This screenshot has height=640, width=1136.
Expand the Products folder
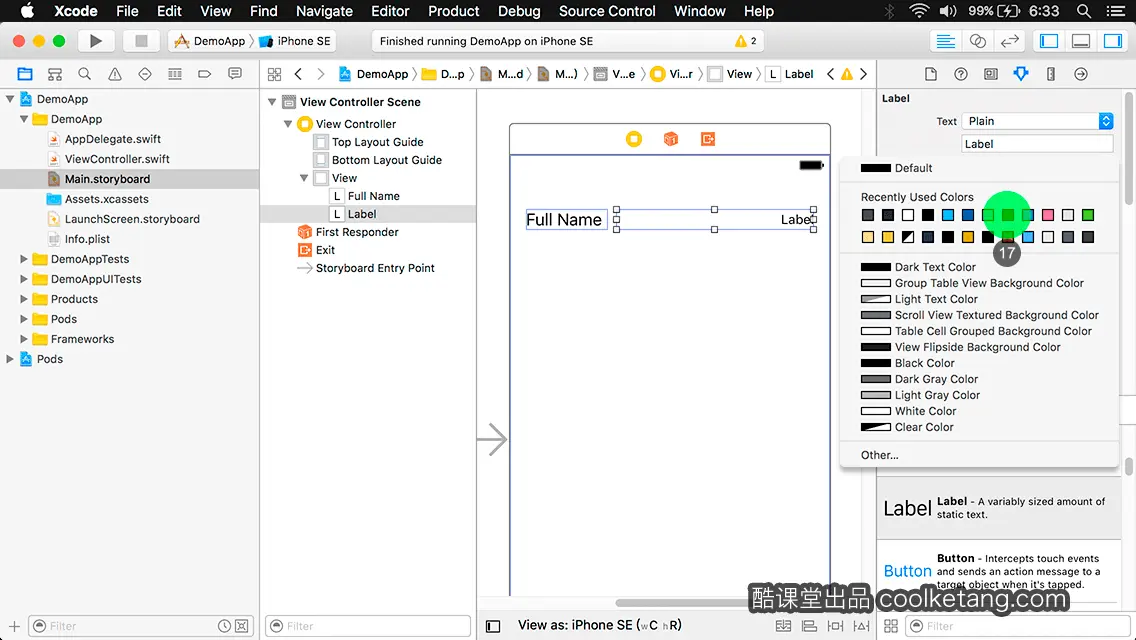[23, 299]
